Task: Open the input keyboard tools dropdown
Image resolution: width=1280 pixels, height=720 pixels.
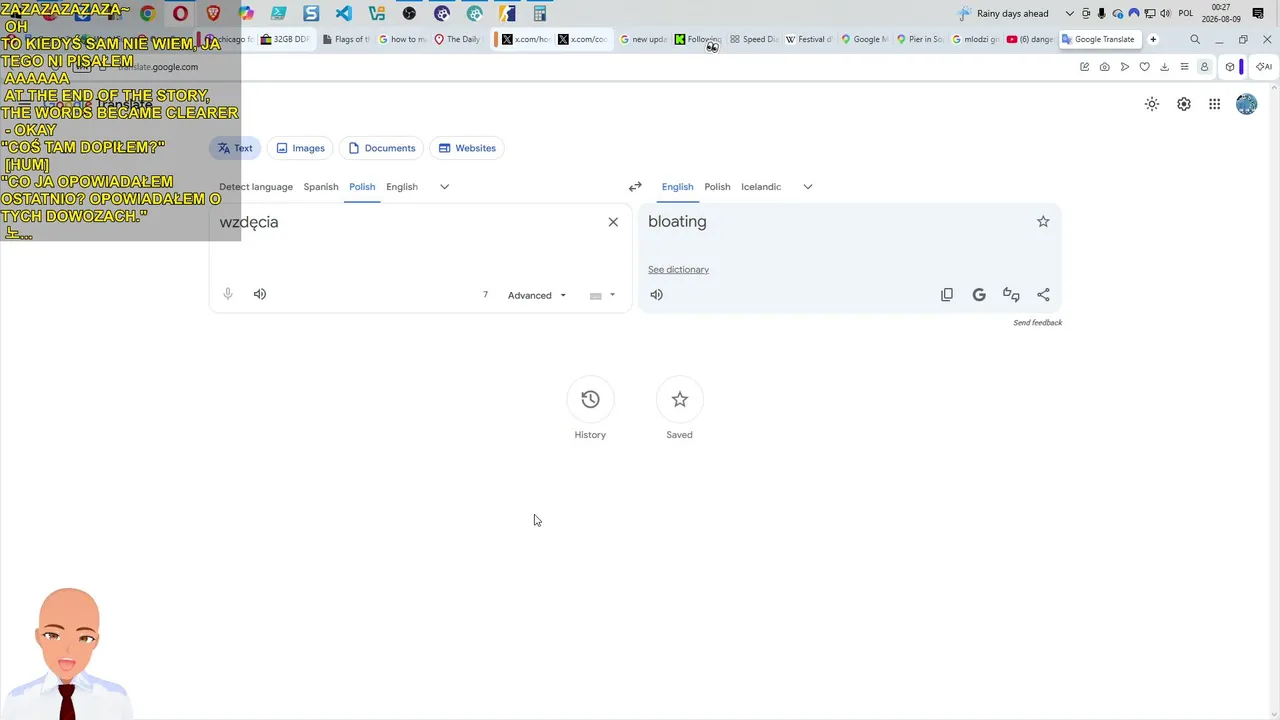Action: [603, 295]
